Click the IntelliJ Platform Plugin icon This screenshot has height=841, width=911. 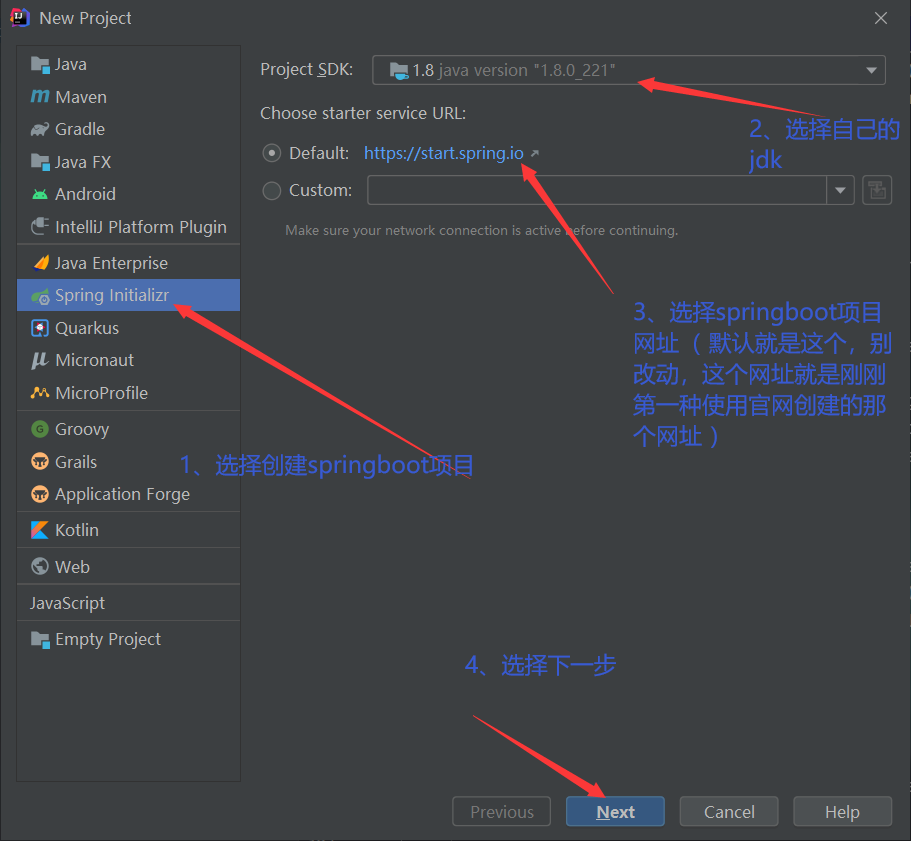pos(40,227)
